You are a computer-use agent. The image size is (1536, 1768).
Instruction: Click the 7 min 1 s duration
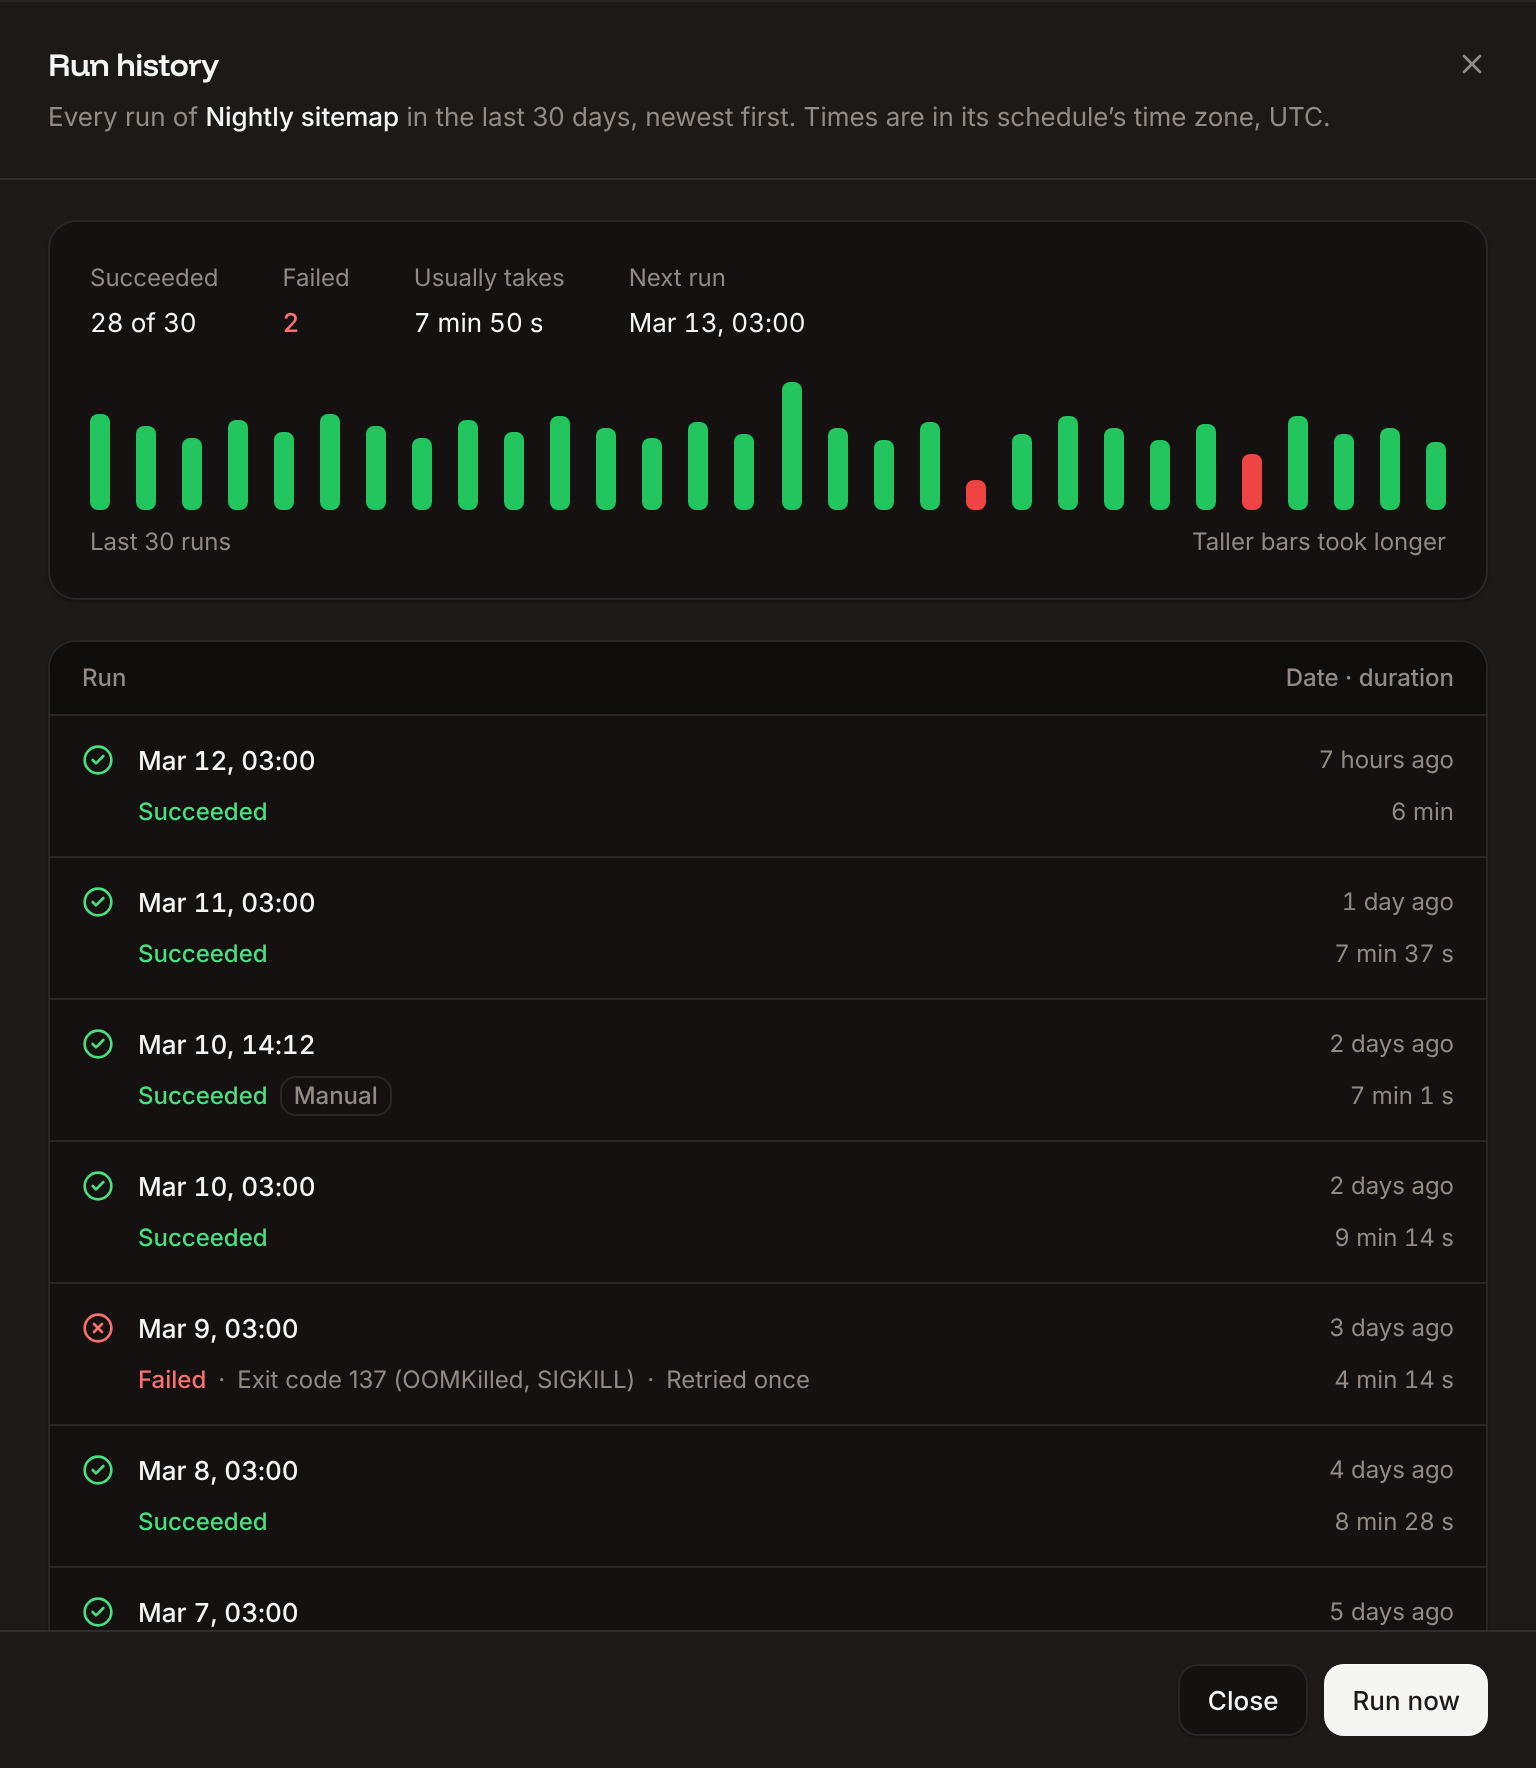tap(1402, 1096)
